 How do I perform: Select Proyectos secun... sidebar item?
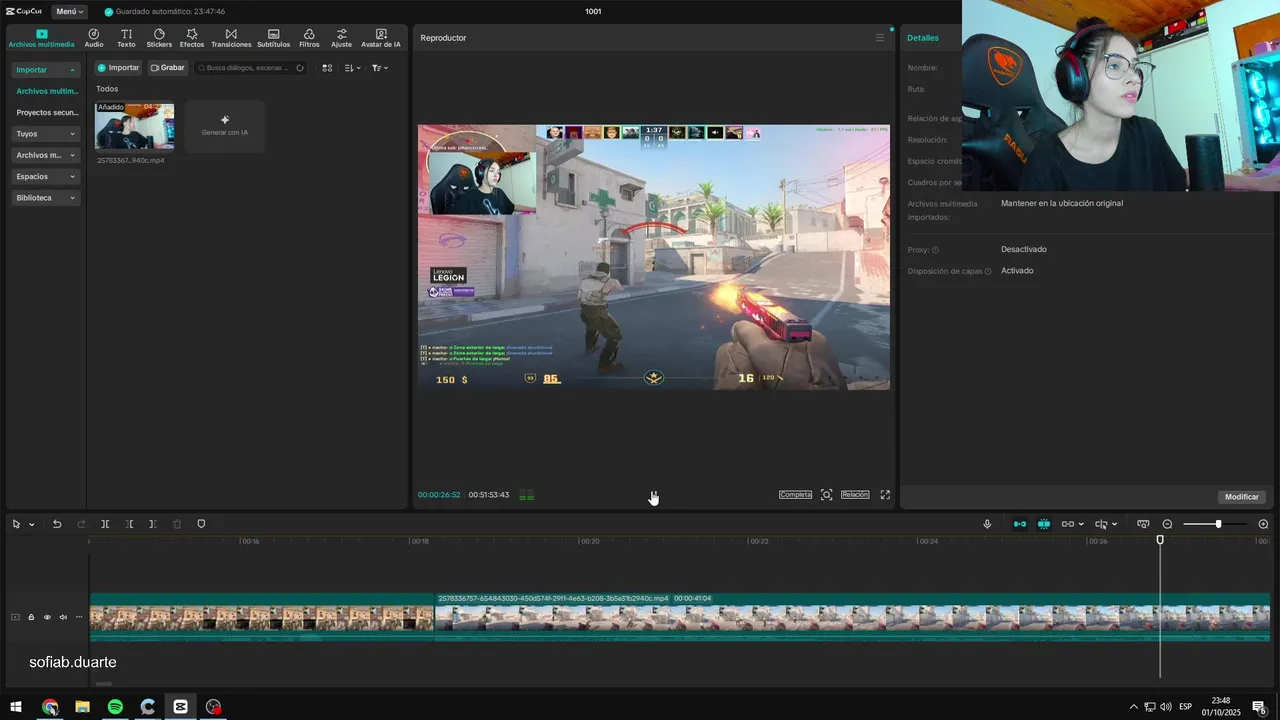47,113
